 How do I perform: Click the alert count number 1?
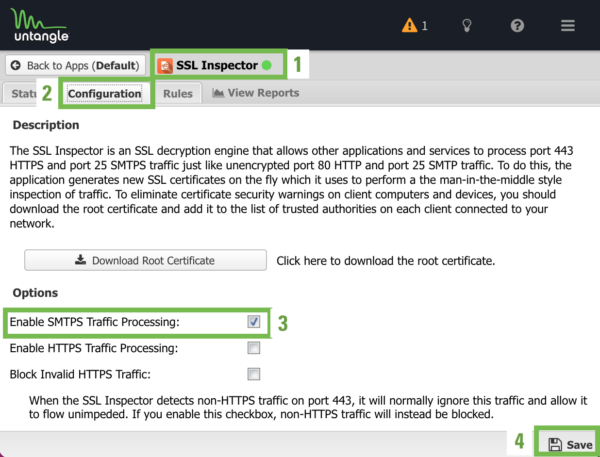[424, 26]
